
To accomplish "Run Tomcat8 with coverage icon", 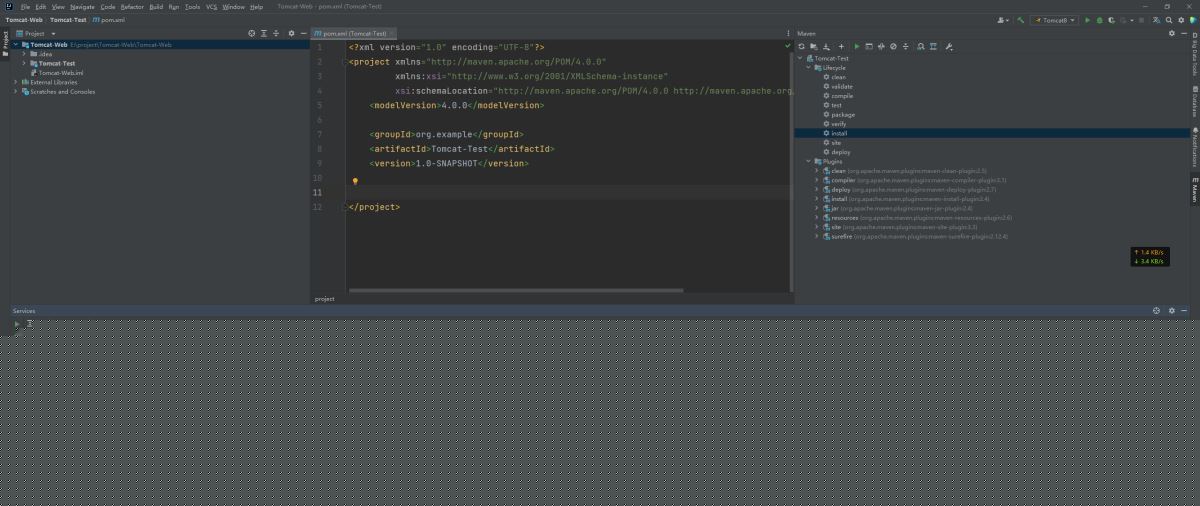I will point(1111,20).
